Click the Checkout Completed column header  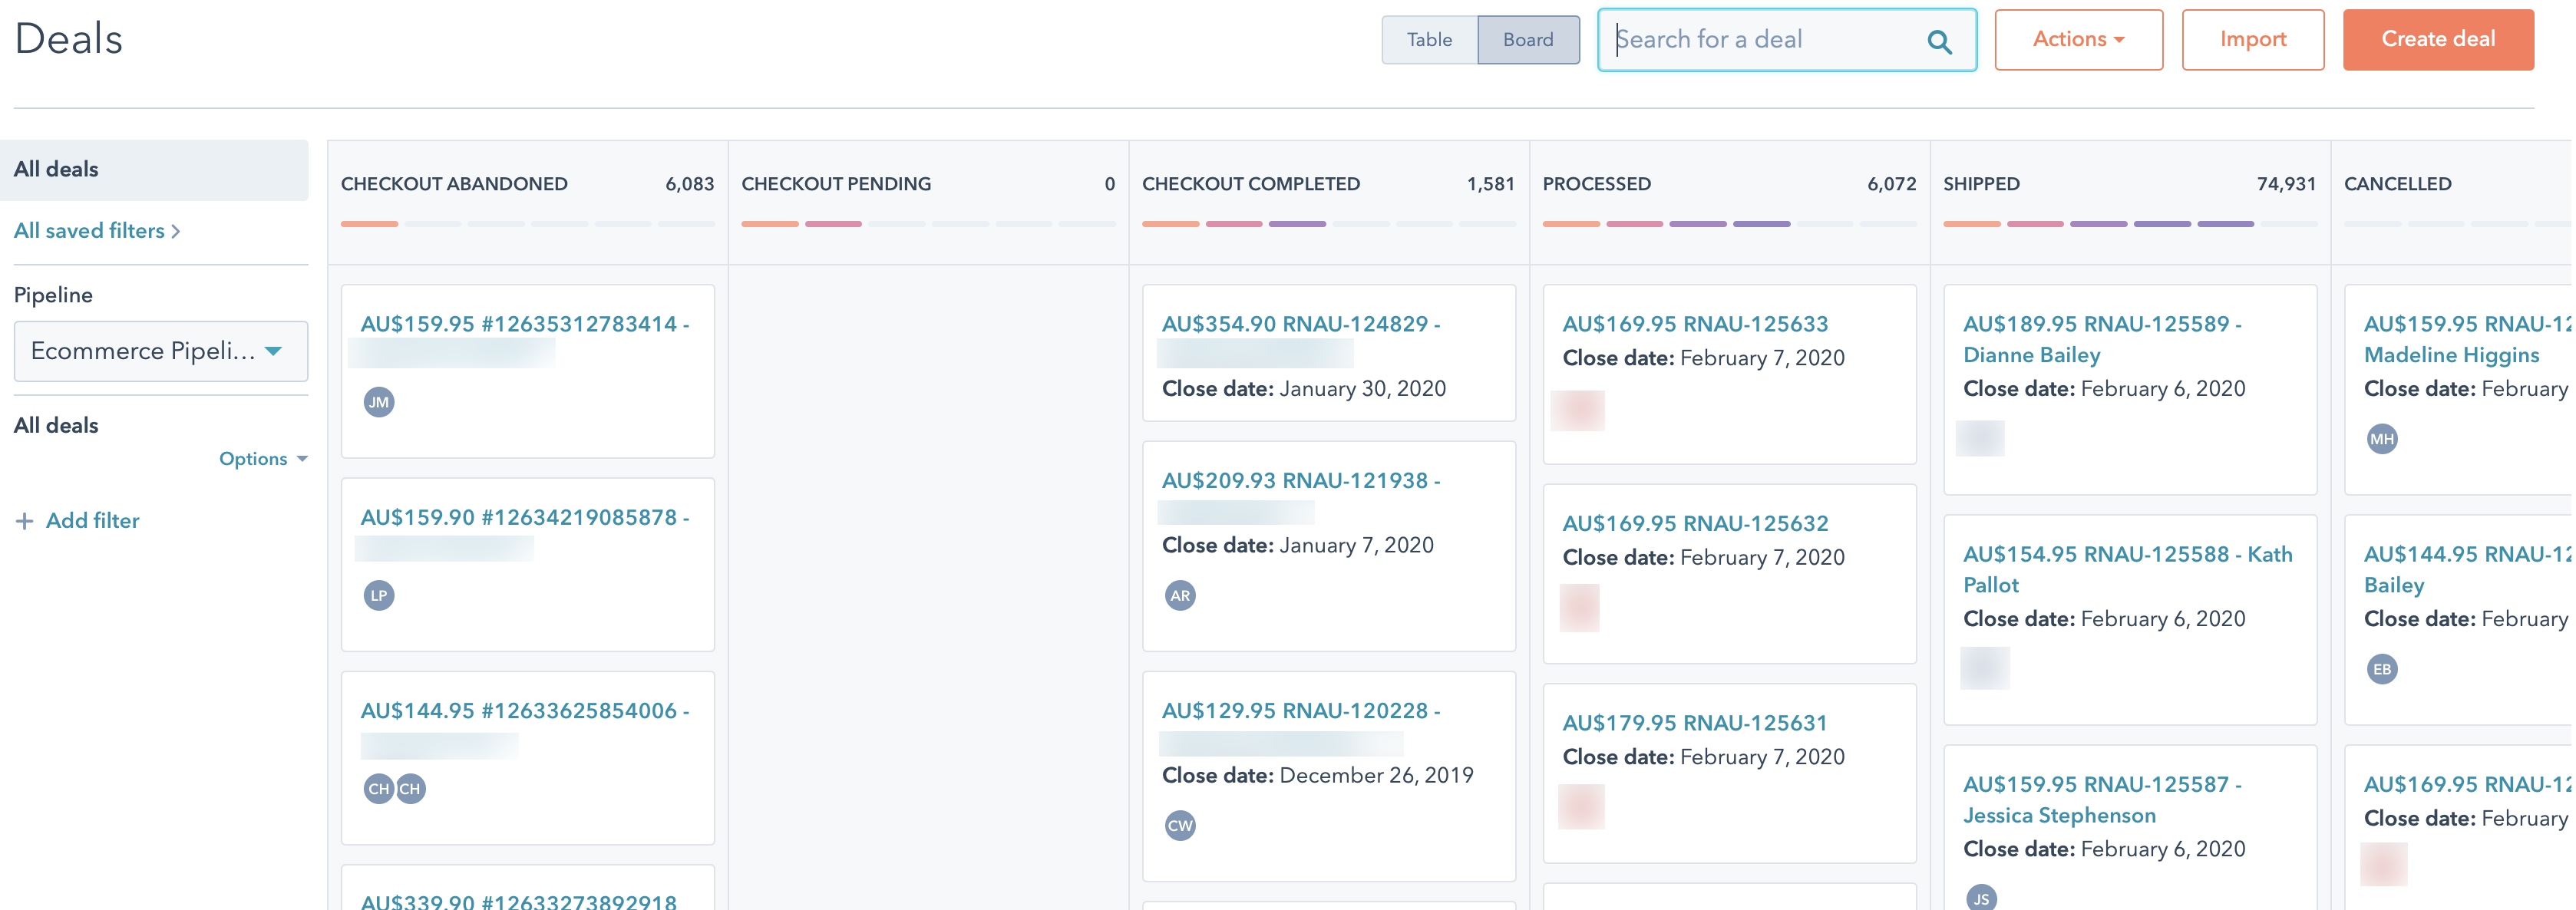(x=1251, y=184)
